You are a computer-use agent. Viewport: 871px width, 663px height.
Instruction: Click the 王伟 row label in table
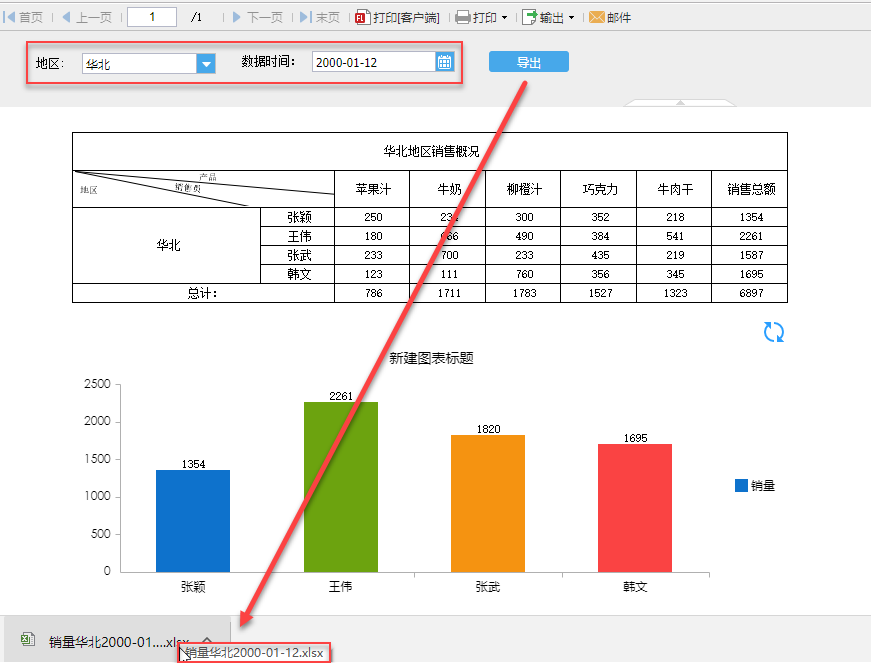[299, 236]
